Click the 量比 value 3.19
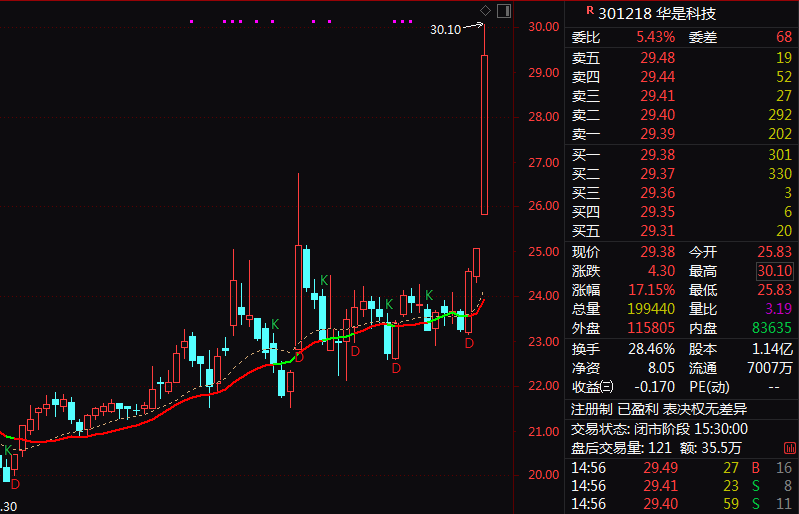This screenshot has width=799, height=514. [776, 308]
